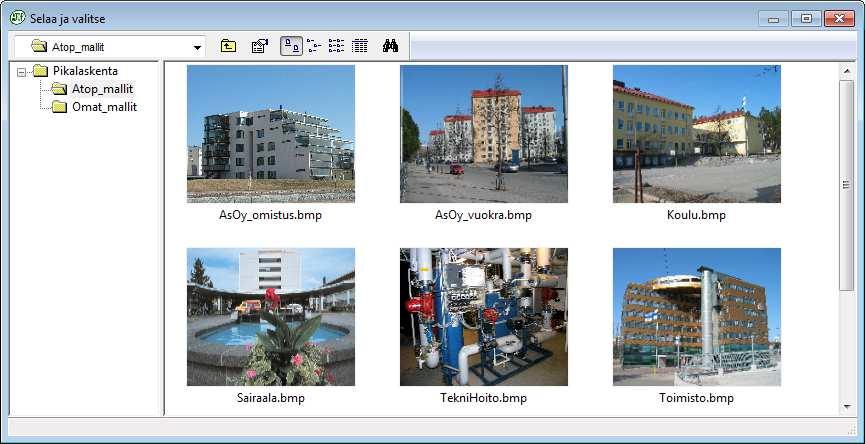Click the Koulu.bmp file name

696,215
